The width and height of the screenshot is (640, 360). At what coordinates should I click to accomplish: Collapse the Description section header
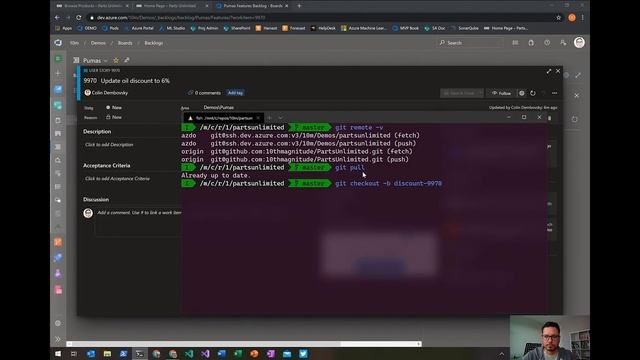tap(97, 131)
